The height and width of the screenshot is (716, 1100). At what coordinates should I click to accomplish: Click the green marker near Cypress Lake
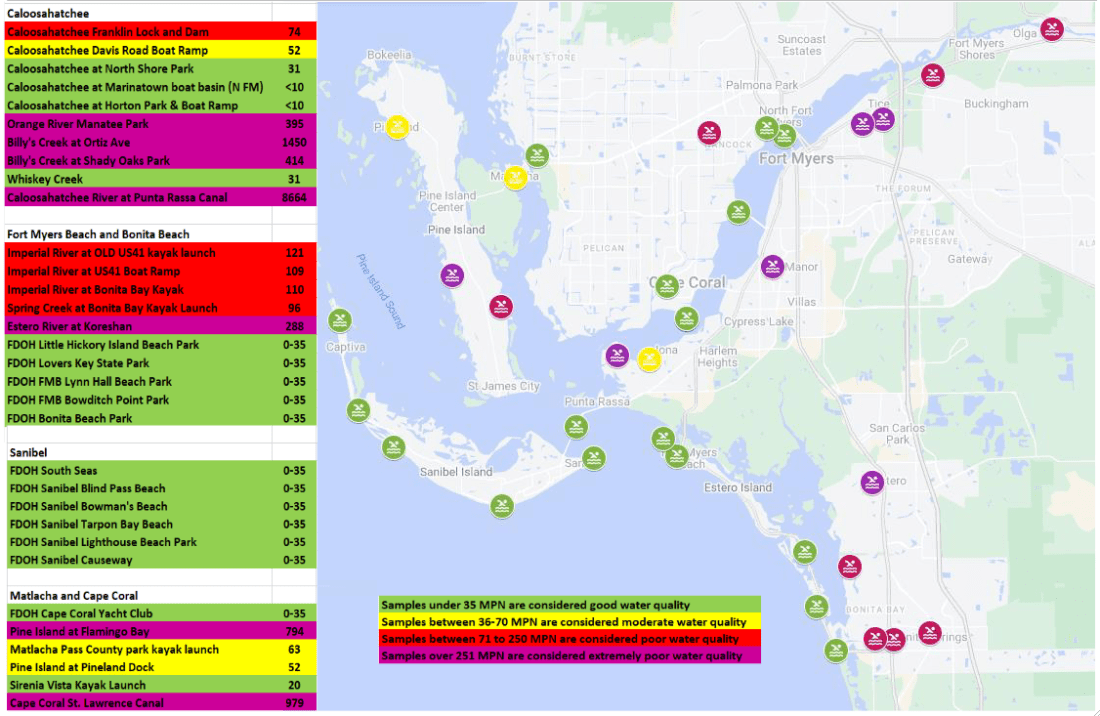[687, 318]
